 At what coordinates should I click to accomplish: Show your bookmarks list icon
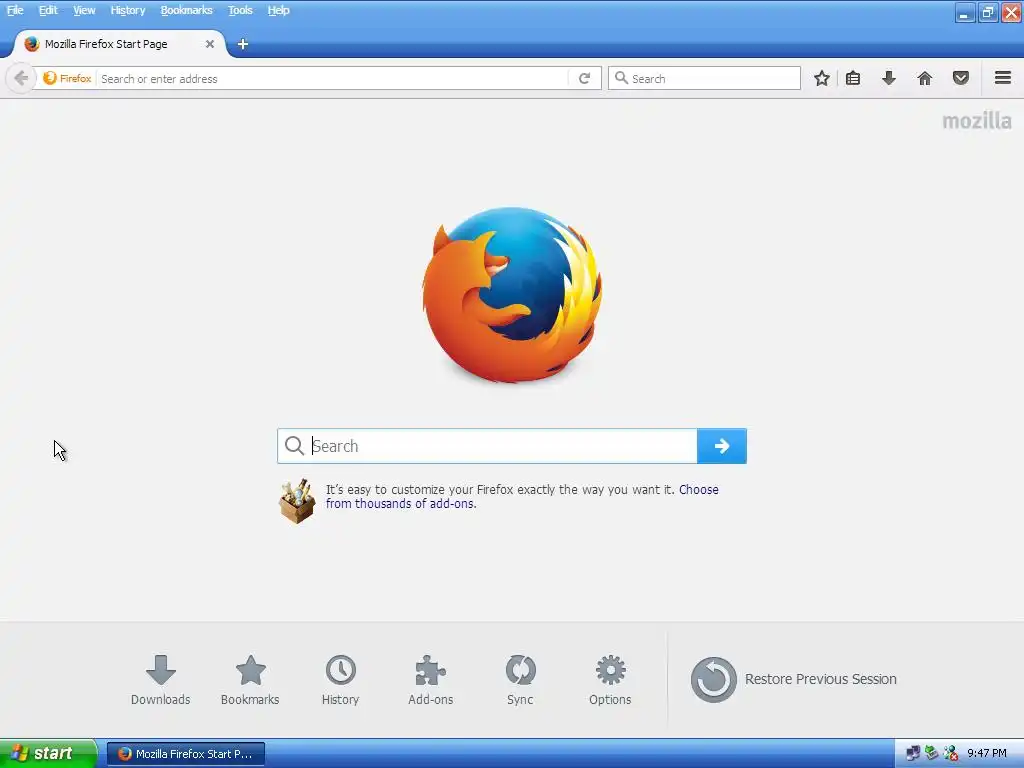[853, 78]
